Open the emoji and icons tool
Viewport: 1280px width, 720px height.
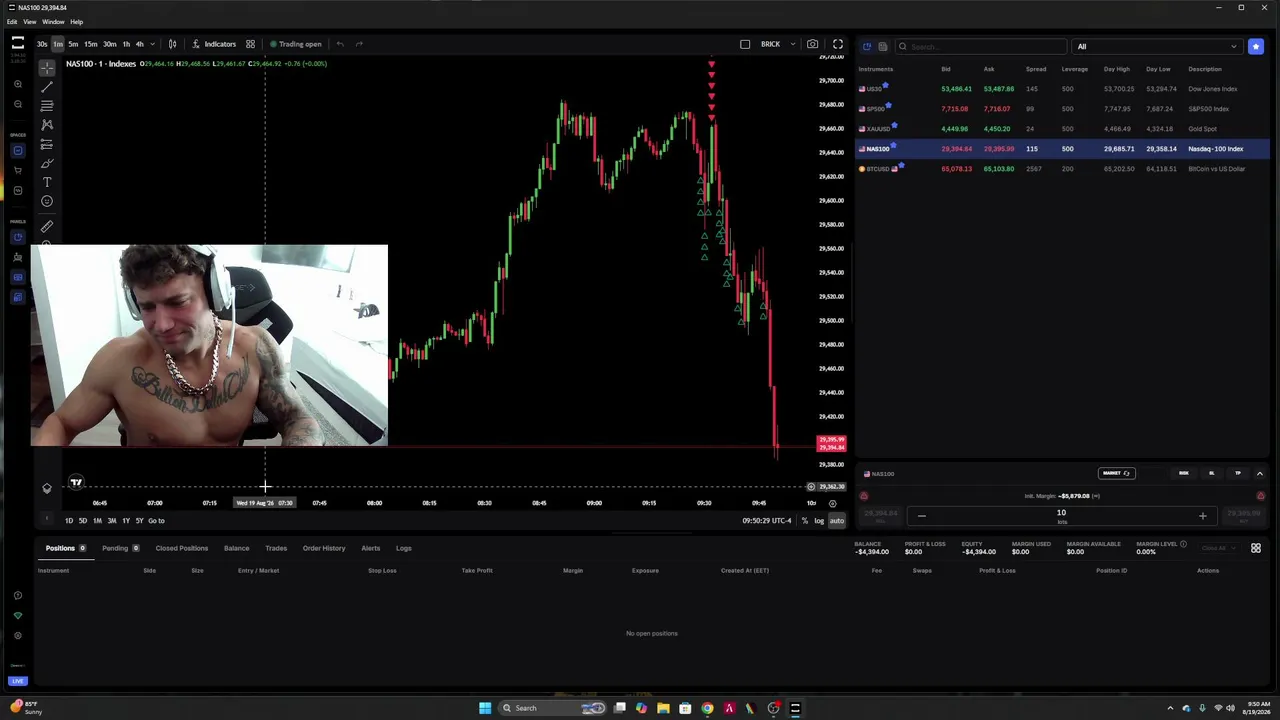coord(47,201)
